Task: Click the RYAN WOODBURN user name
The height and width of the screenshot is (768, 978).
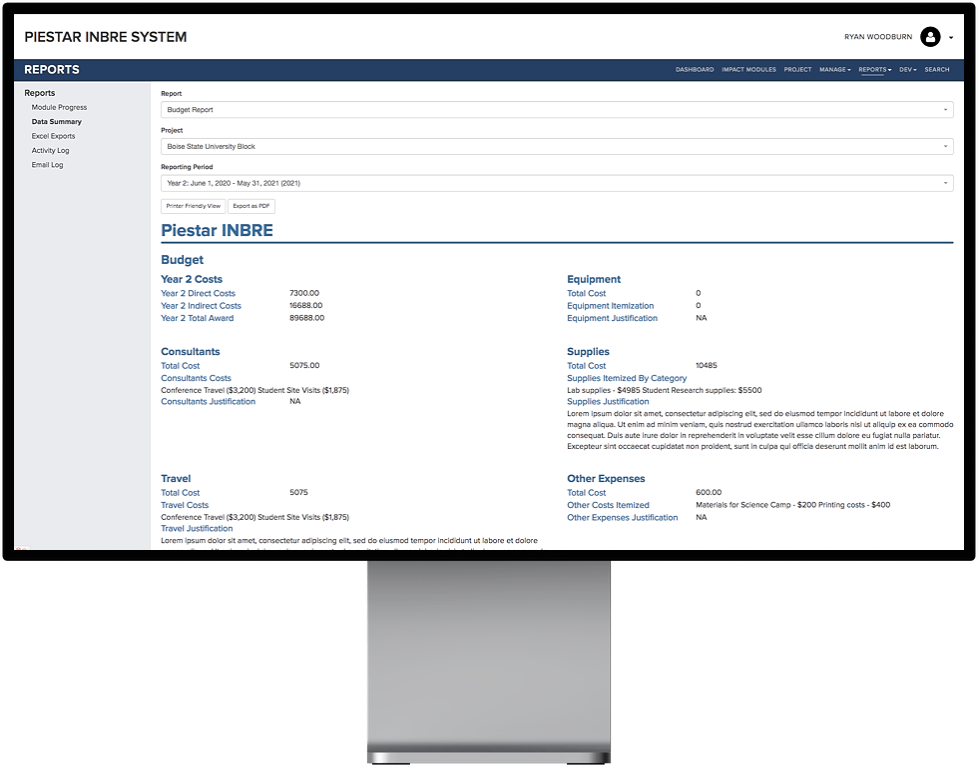Action: [878, 37]
